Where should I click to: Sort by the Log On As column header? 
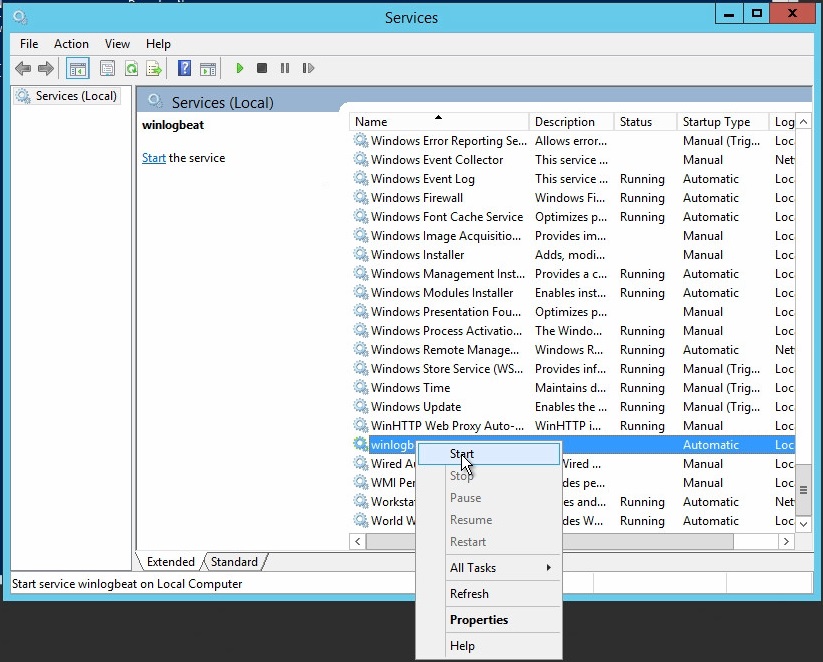783,122
